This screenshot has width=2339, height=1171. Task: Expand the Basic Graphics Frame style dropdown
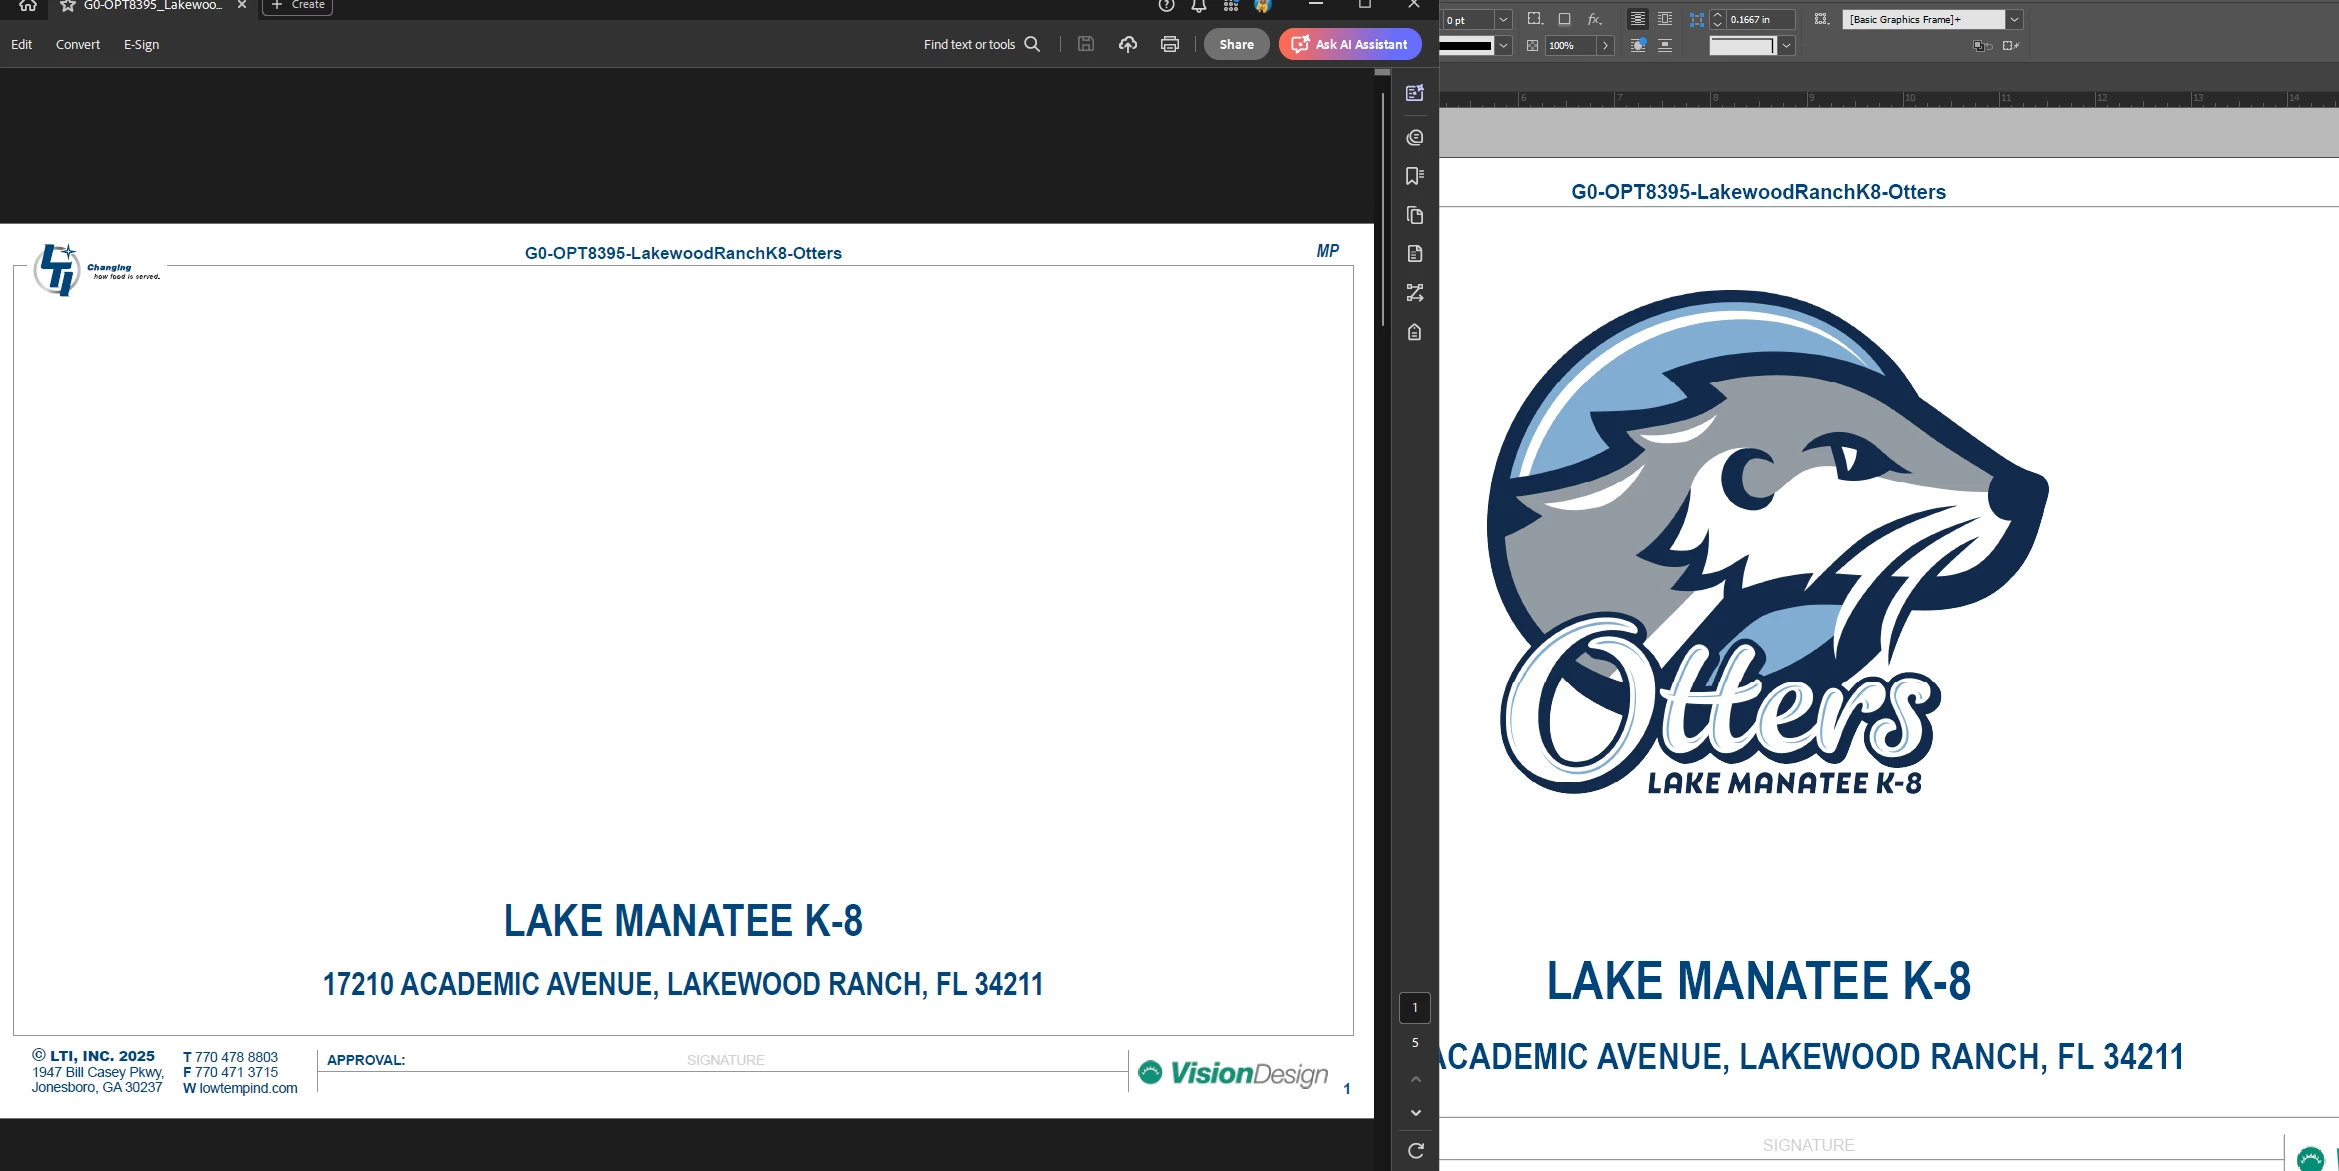2014,19
